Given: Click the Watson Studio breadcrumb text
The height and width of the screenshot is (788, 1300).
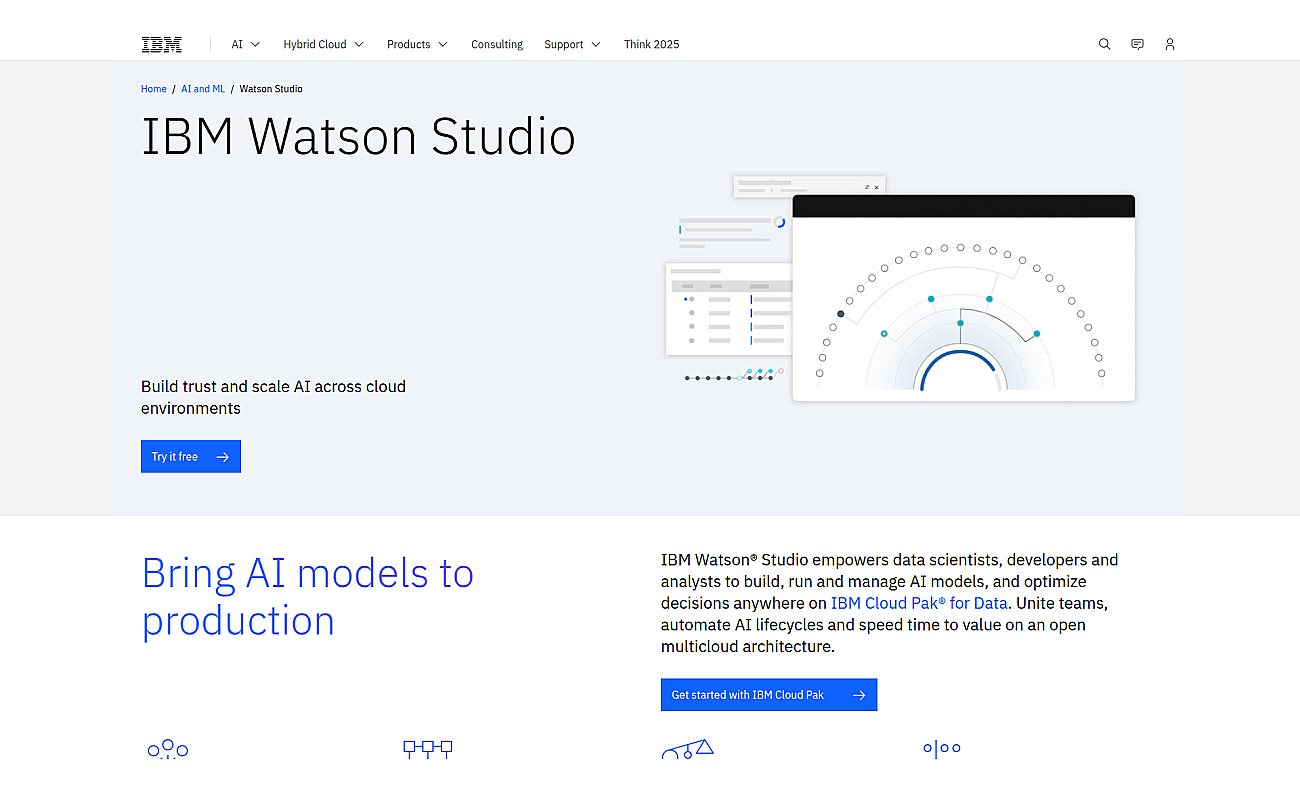Looking at the screenshot, I should [x=271, y=89].
